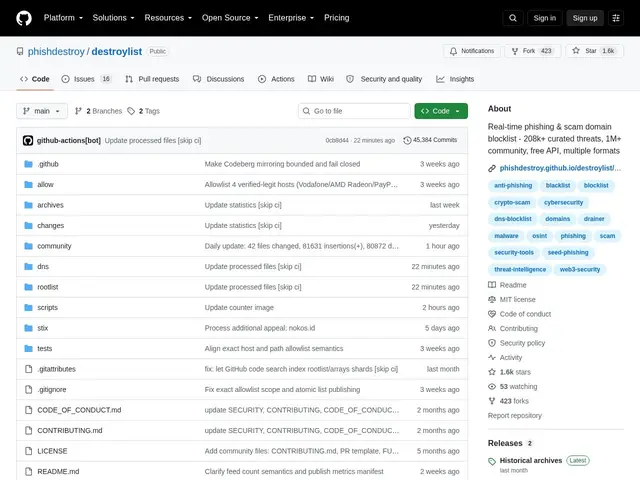This screenshot has width=640, height=480.
Task: Click the link icon beside the website URL
Action: coord(492,168)
